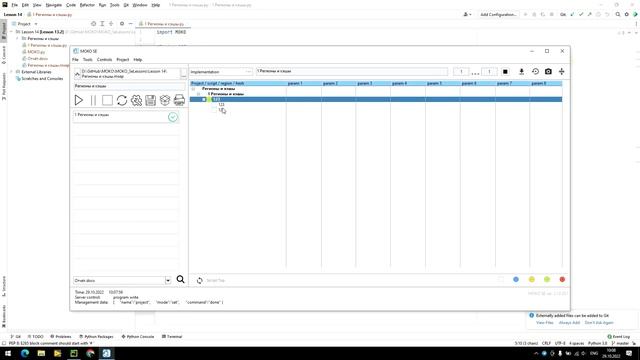Pause execution in MOKO SE toolbar
The height and width of the screenshot is (360, 640).
point(93,100)
